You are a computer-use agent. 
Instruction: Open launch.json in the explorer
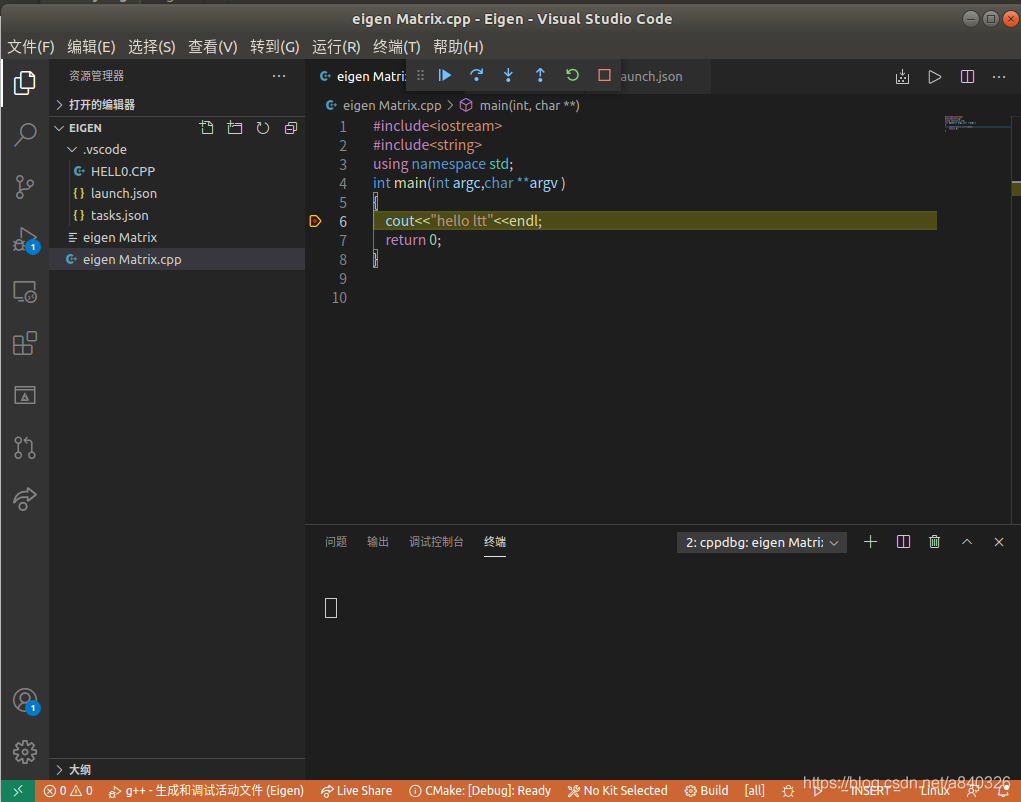[x=177, y=193]
